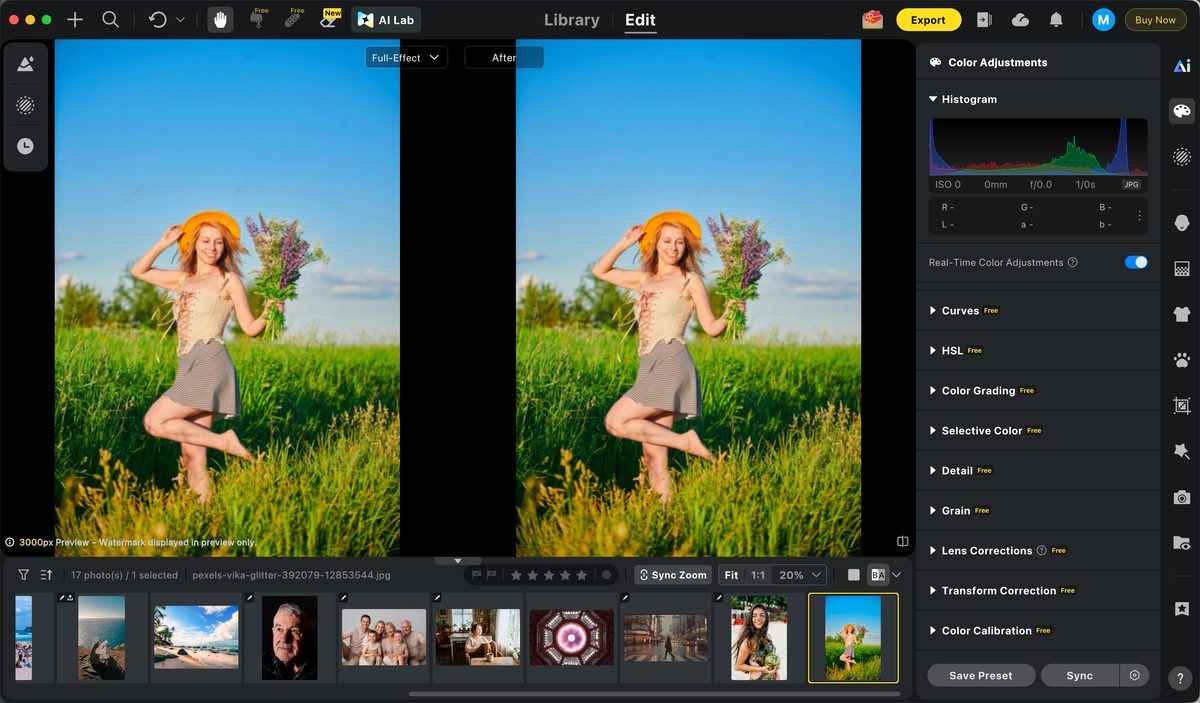Click the Fit zoom button
The height and width of the screenshot is (703, 1200).
[732, 575]
